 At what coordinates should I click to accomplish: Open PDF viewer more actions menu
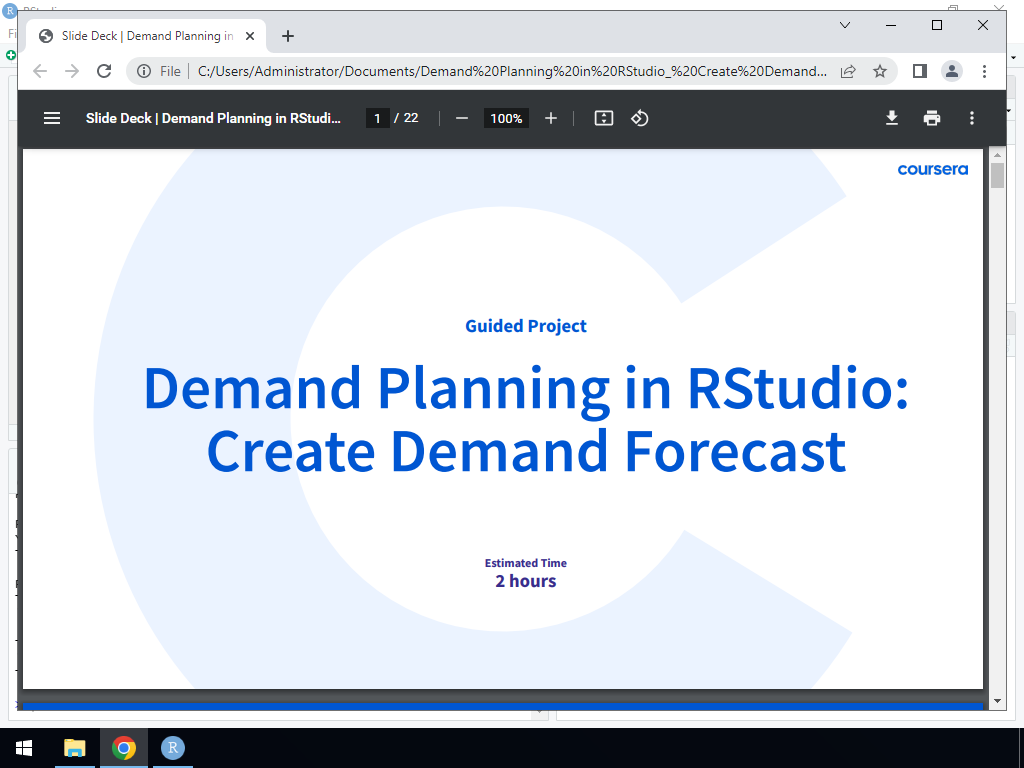tap(971, 118)
